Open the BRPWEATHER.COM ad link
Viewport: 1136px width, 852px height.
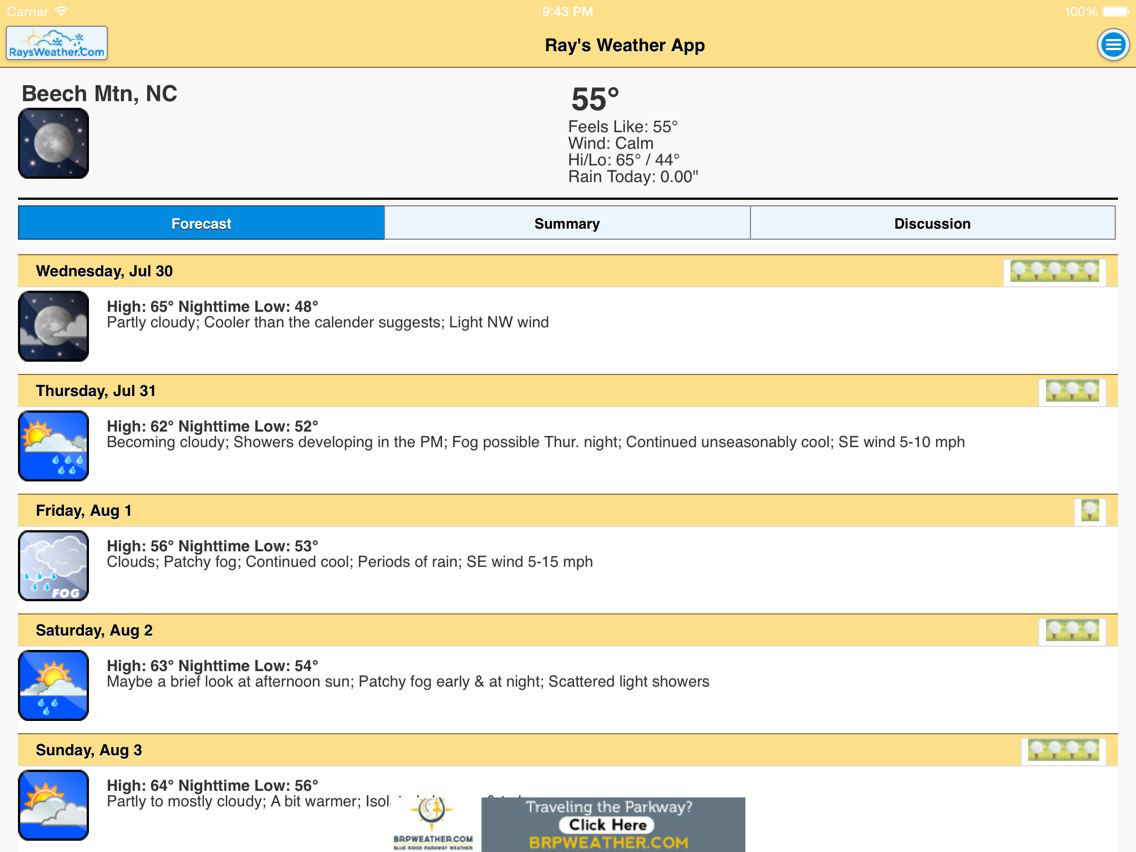coord(609,843)
